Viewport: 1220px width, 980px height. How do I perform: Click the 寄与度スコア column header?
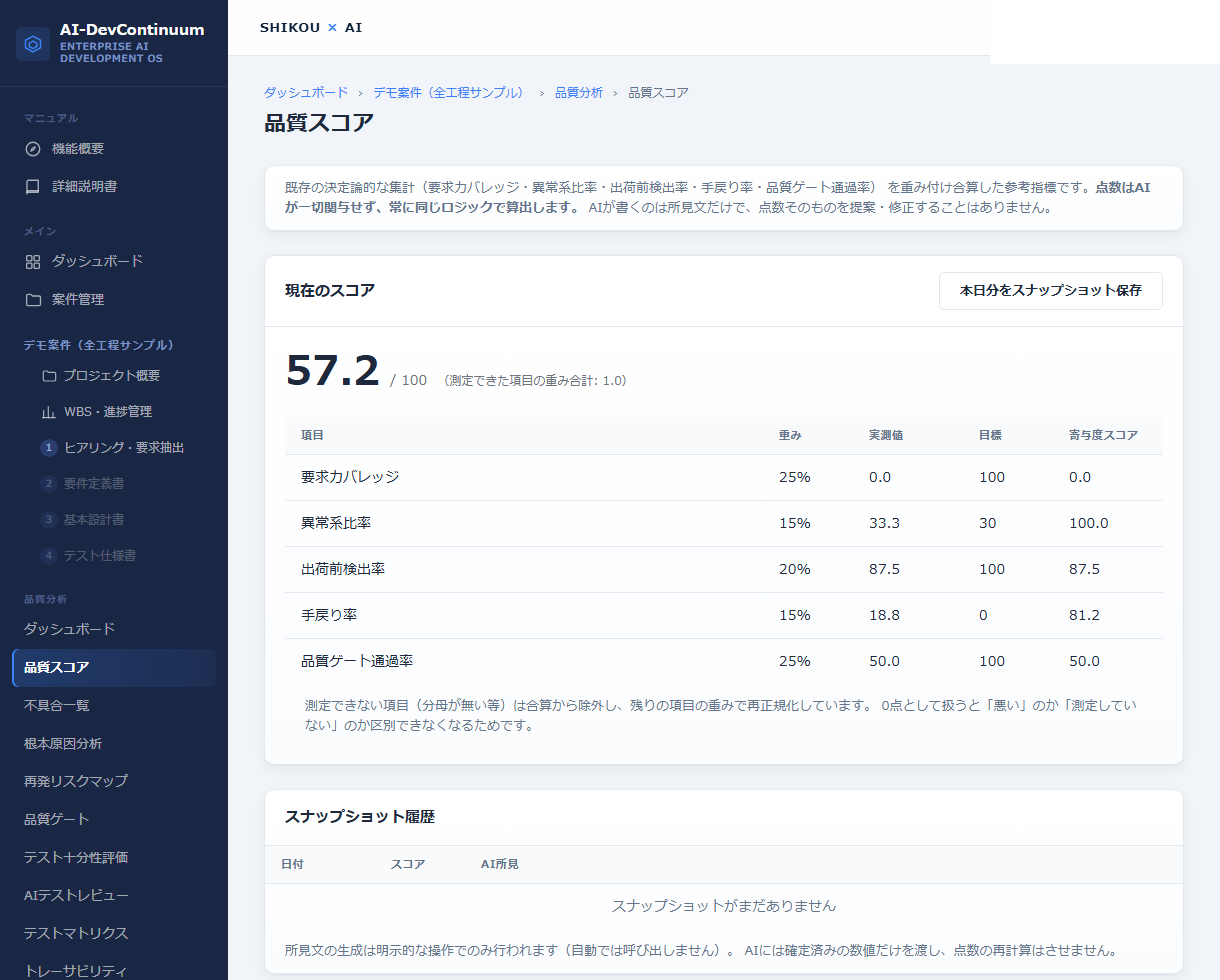tap(1103, 436)
